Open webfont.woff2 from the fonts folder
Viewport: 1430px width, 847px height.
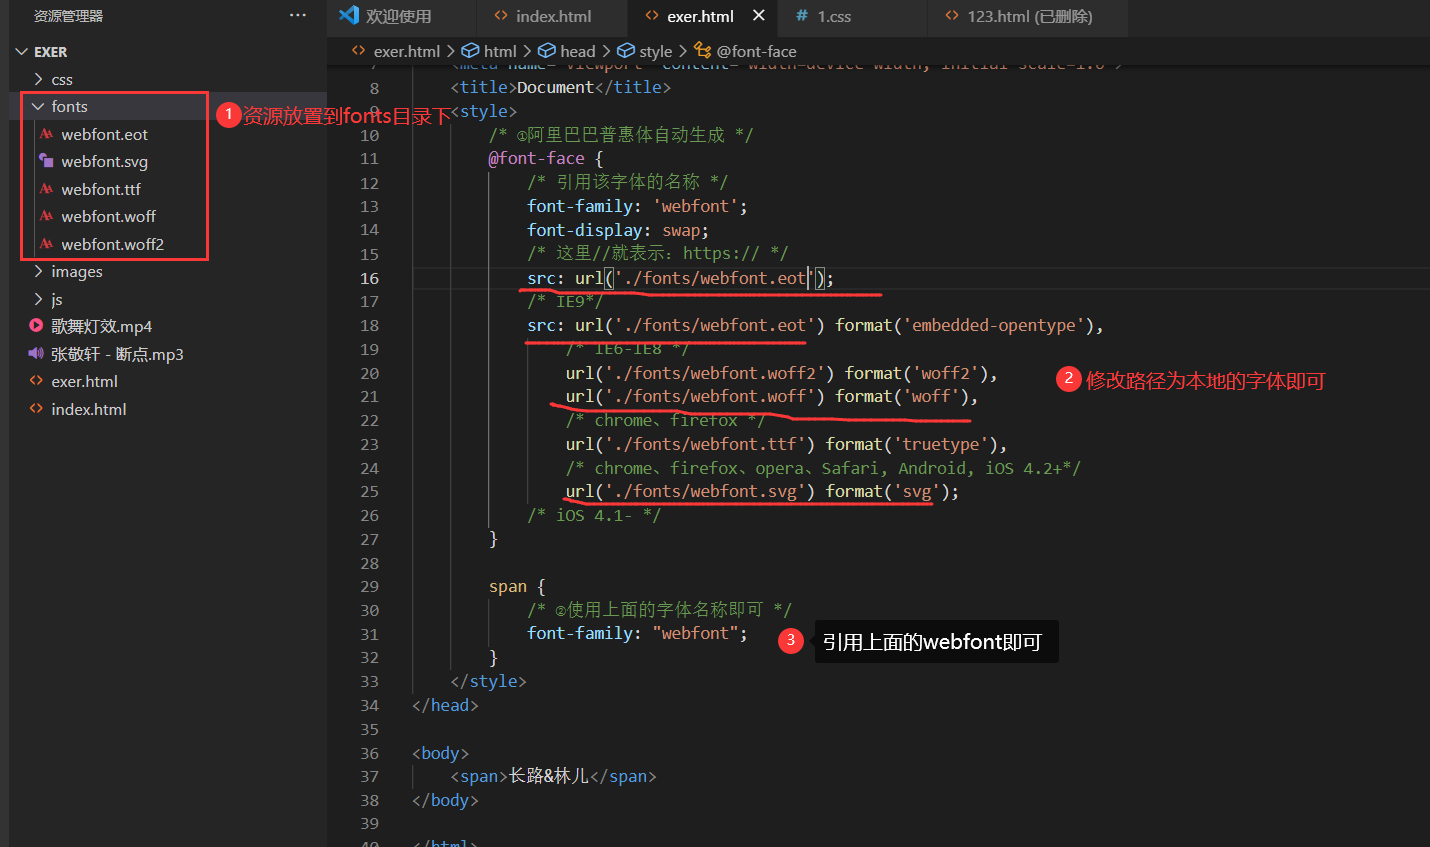tap(113, 244)
